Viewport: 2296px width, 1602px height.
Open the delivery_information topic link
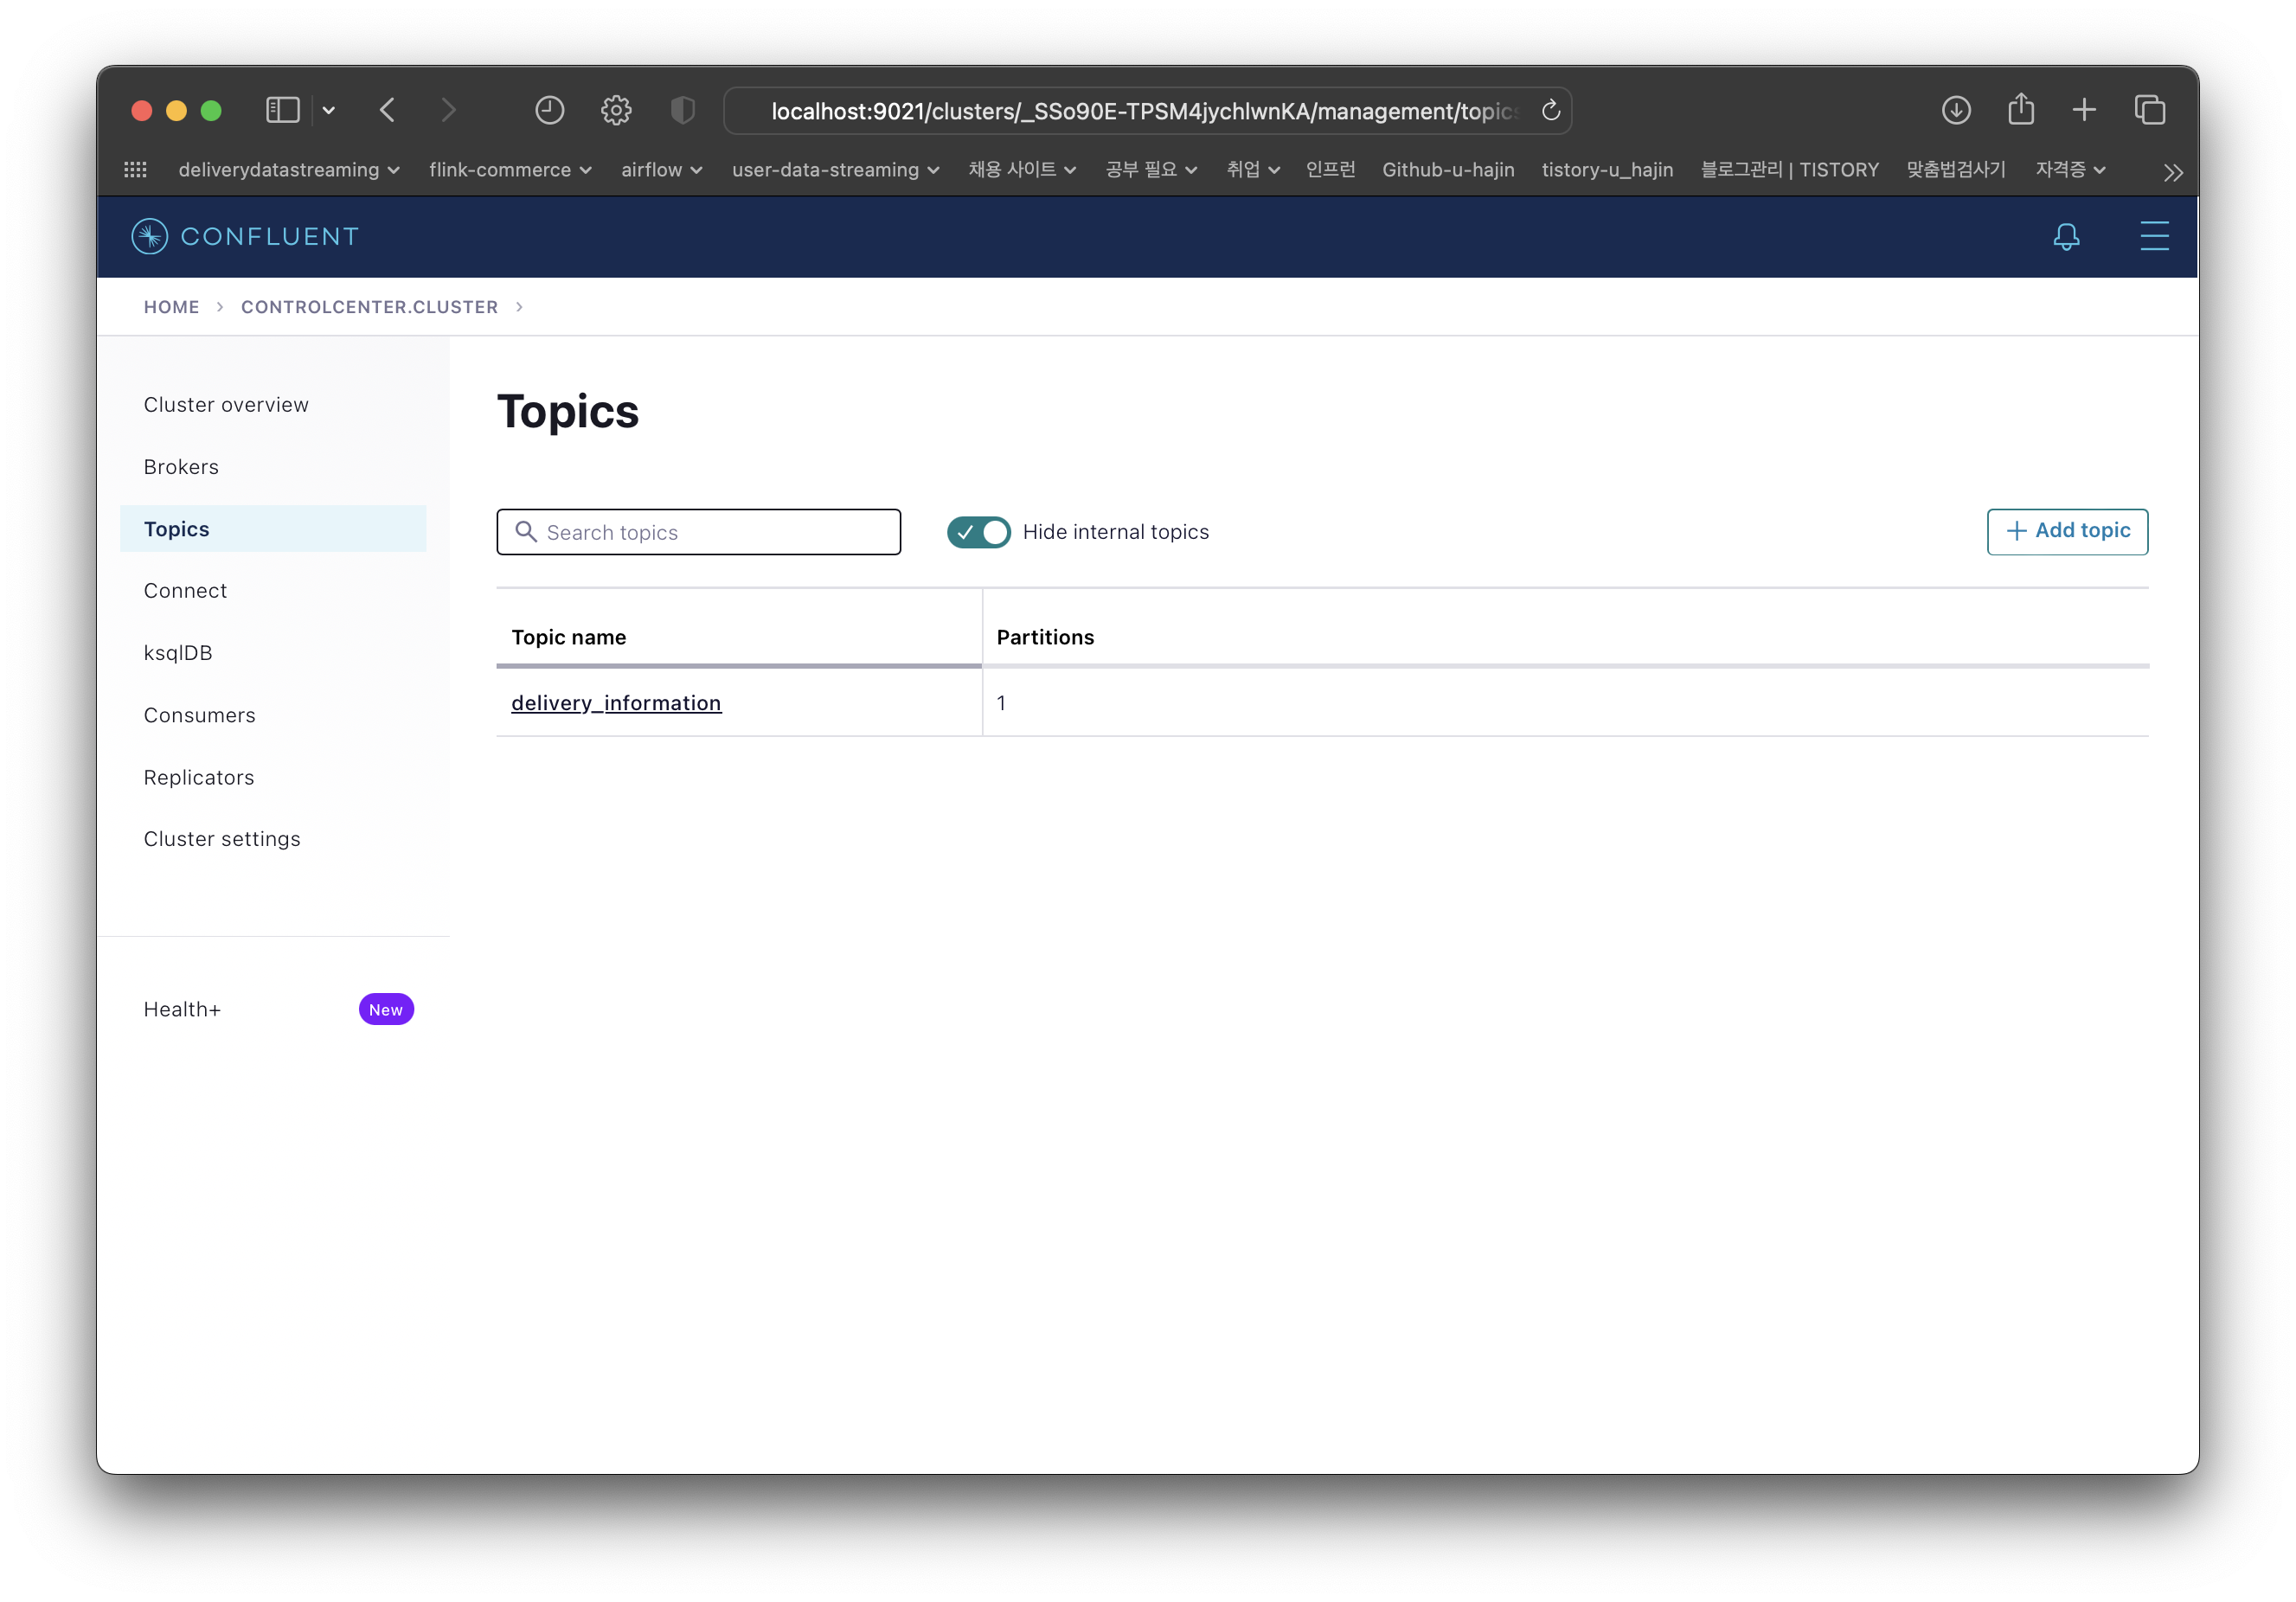616,703
